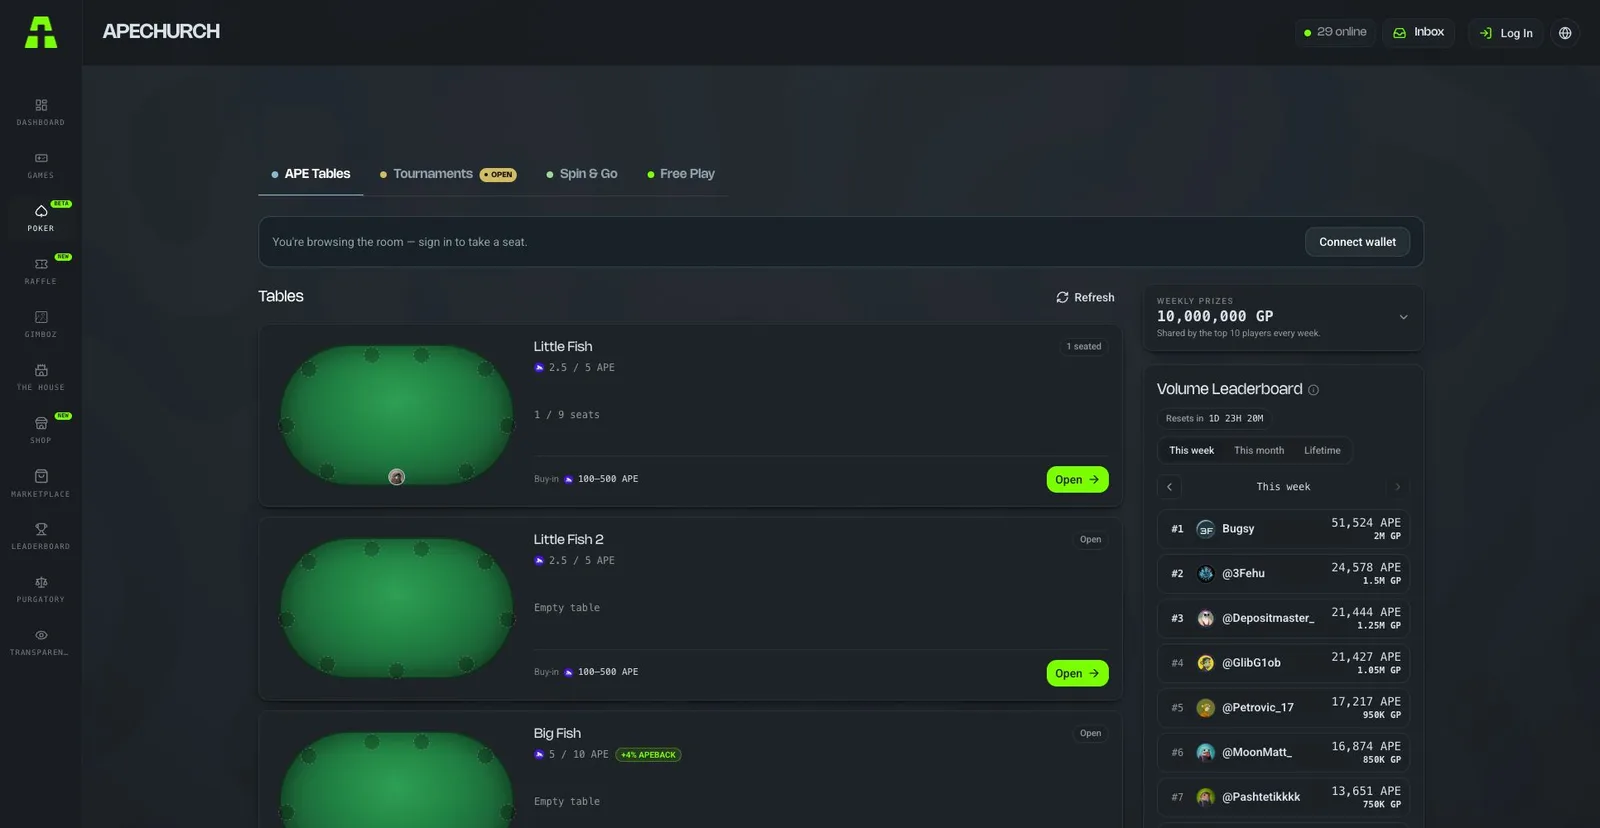Open the Shop sidebar icon
This screenshot has width=1600, height=828.
pos(41,423)
